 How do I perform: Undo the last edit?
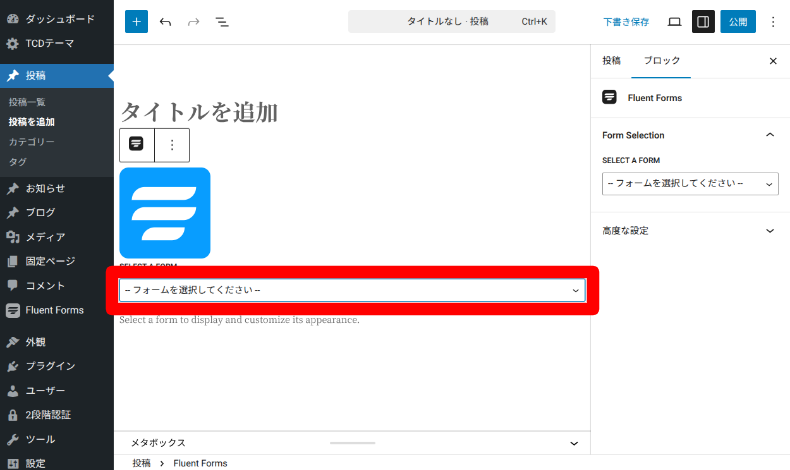point(165,22)
